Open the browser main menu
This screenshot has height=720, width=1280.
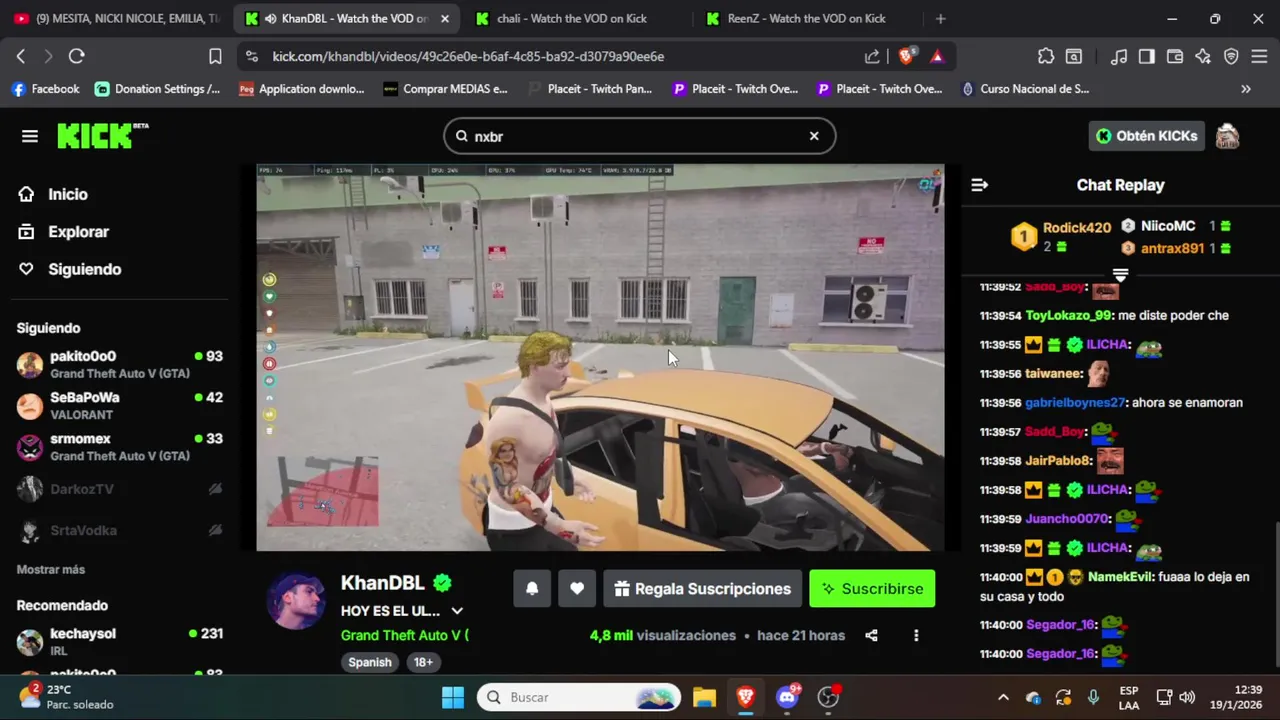(1259, 56)
